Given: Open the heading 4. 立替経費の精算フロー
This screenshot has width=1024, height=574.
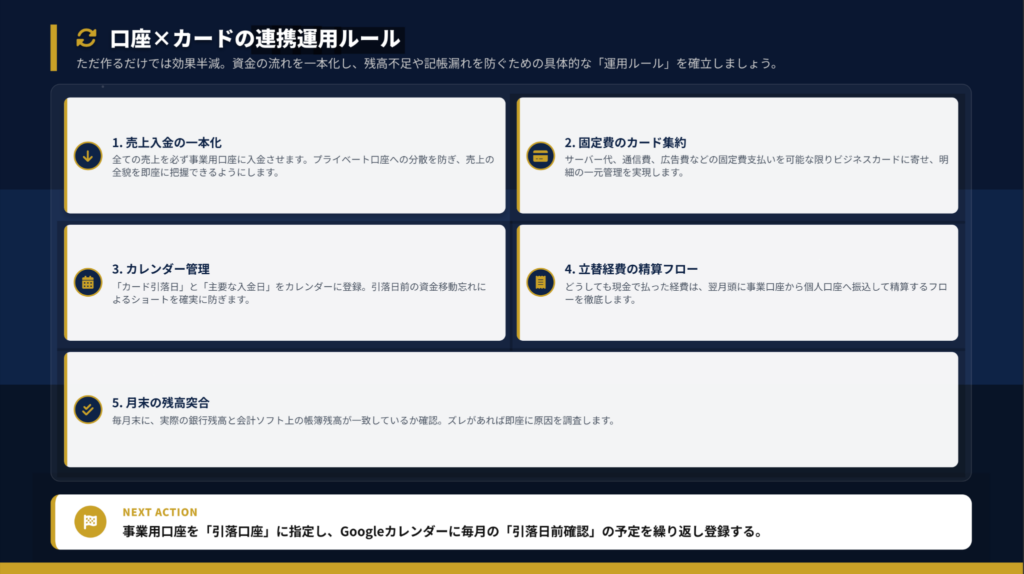Looking at the screenshot, I should pos(631,269).
